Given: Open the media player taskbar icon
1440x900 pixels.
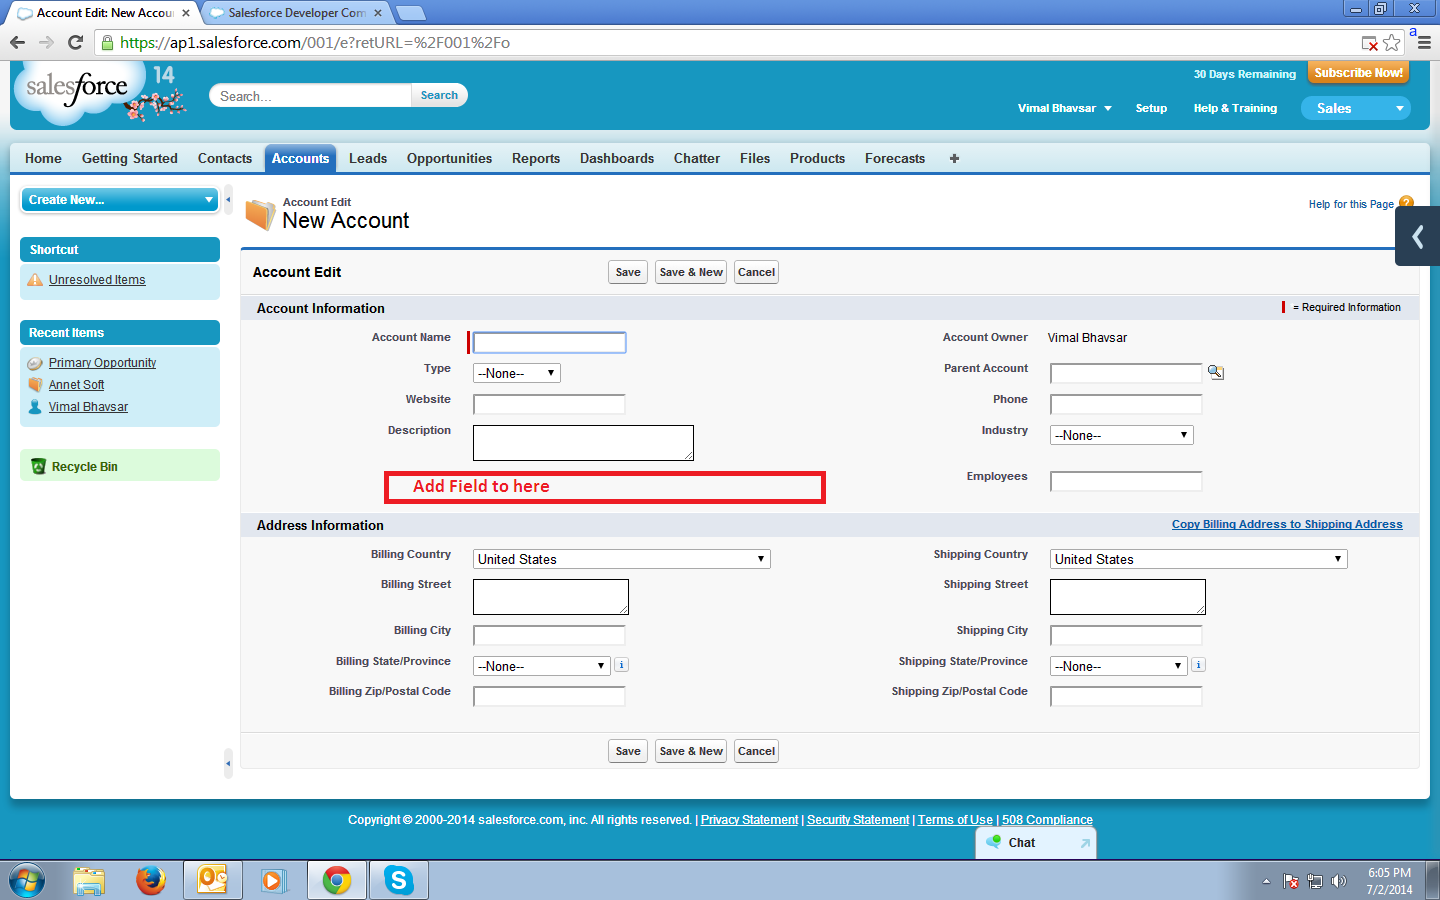Looking at the screenshot, I should tap(273, 880).
